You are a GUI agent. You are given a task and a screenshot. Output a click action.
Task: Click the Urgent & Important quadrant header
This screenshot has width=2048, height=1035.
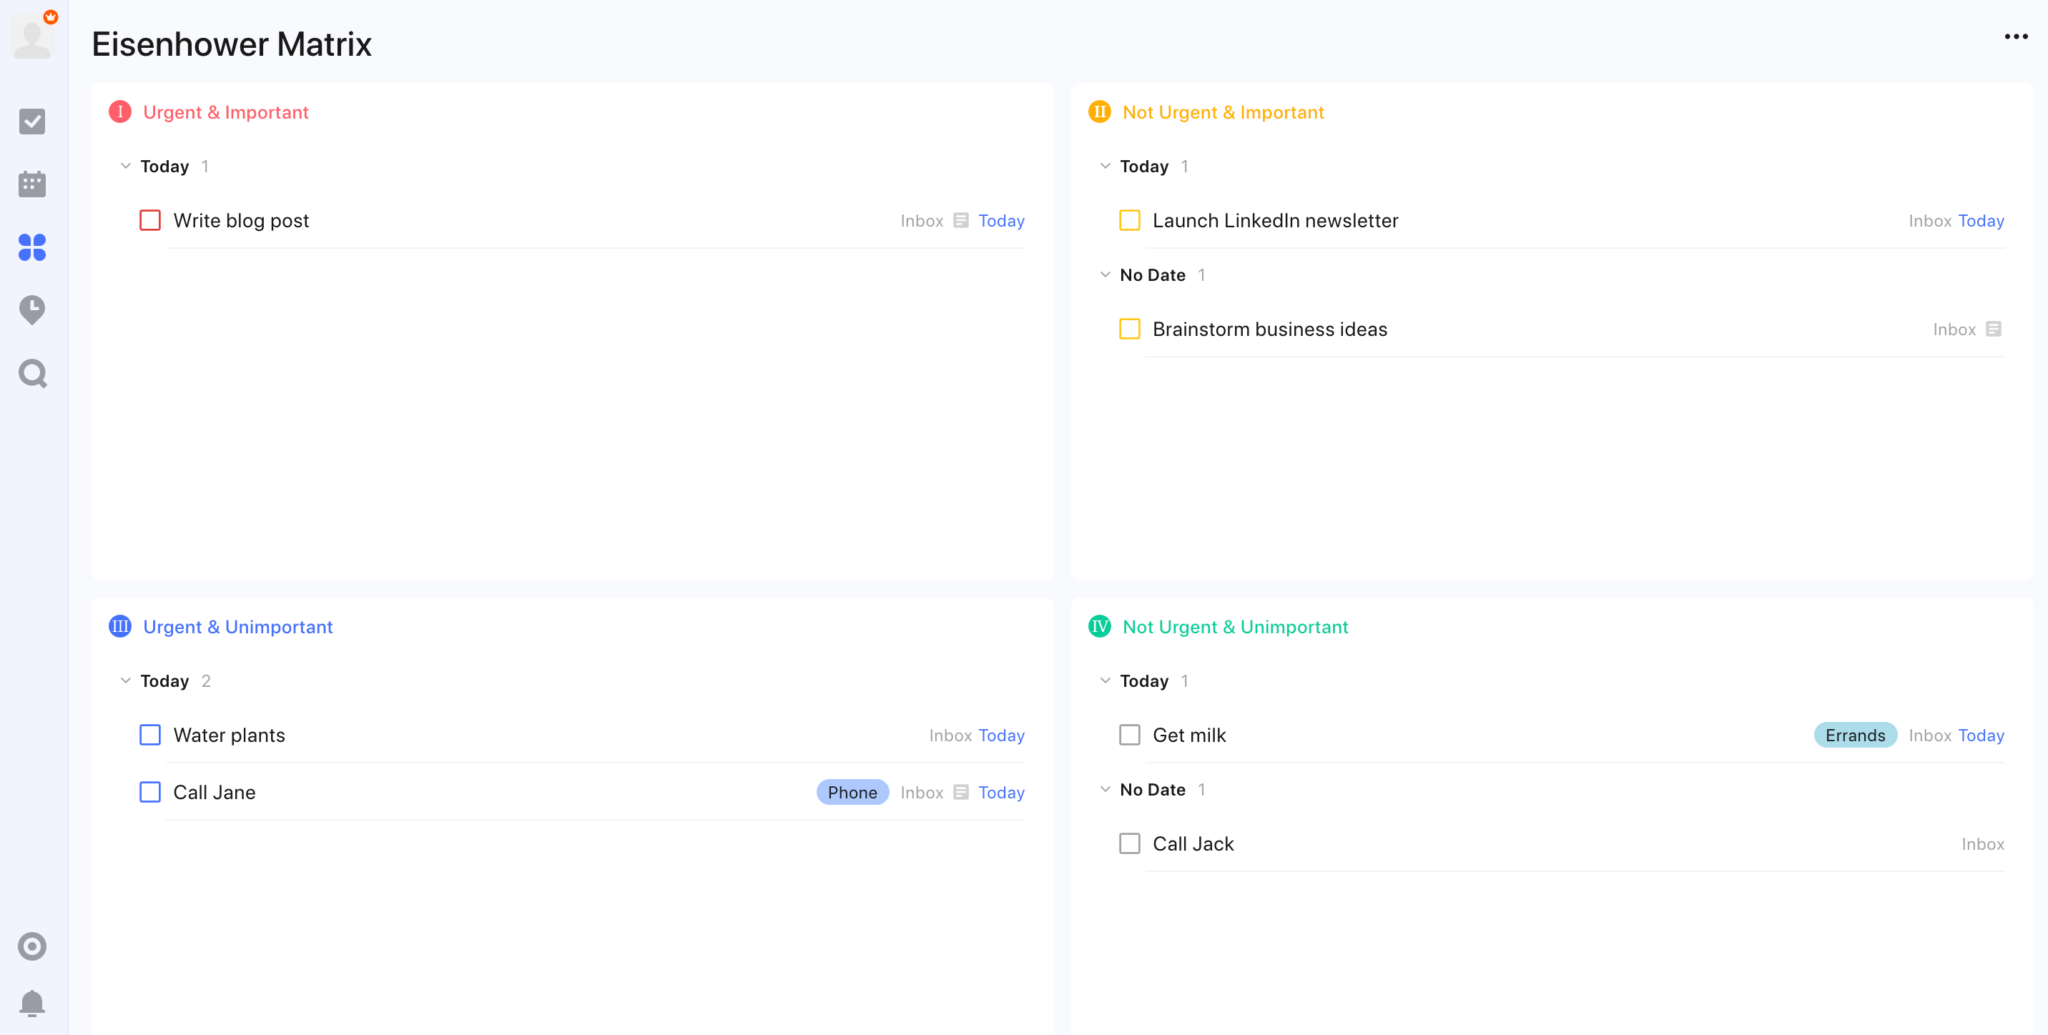[x=225, y=112]
